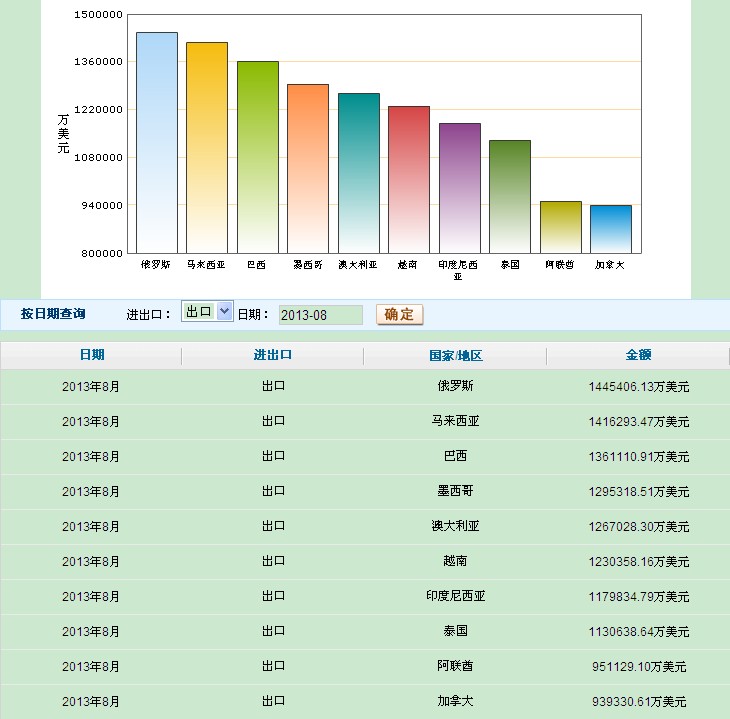The width and height of the screenshot is (730, 719).
Task: Click the 进出口 table column header
Action: click(x=273, y=355)
